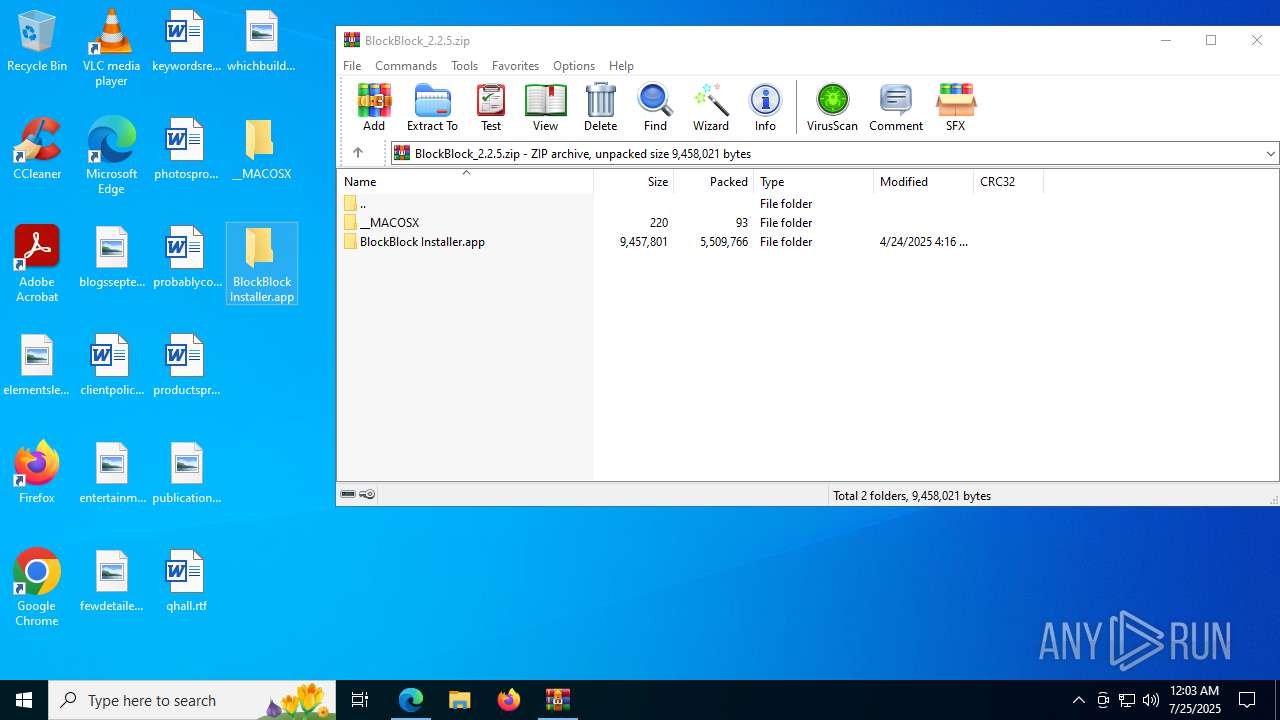Open the Options menu
Viewport: 1280px width, 720px height.
pos(574,65)
